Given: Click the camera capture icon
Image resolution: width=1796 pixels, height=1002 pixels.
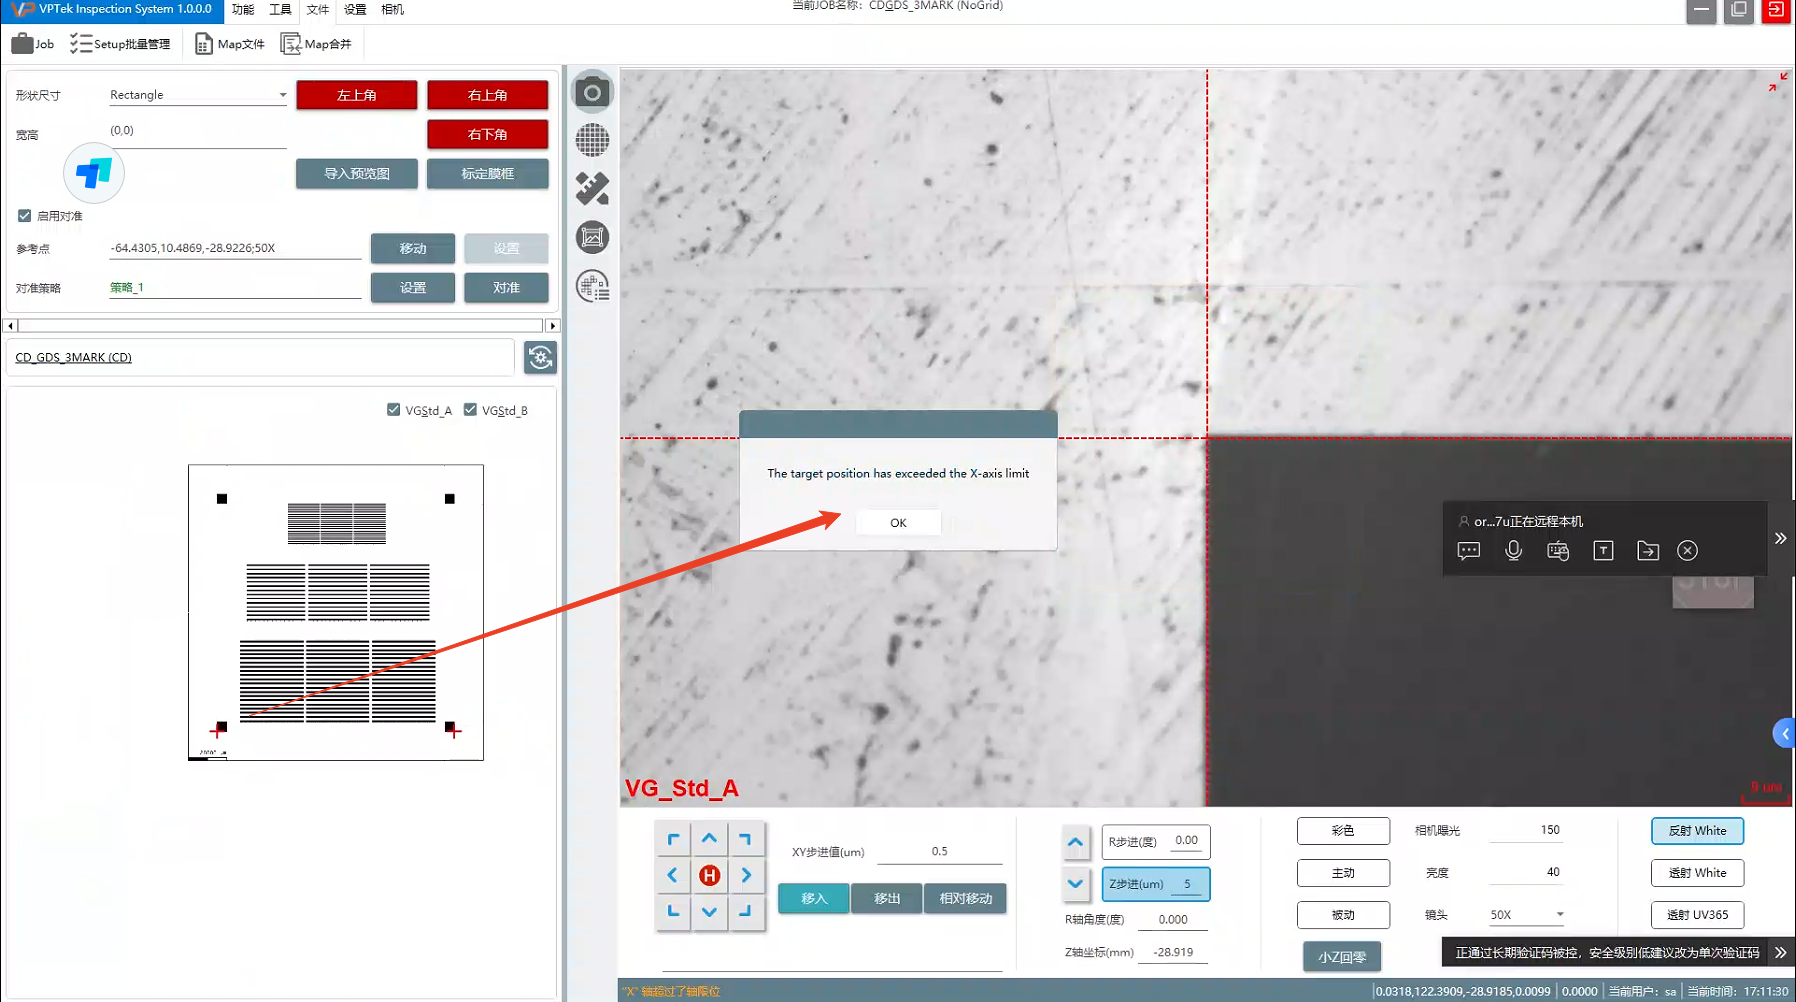Looking at the screenshot, I should [592, 93].
